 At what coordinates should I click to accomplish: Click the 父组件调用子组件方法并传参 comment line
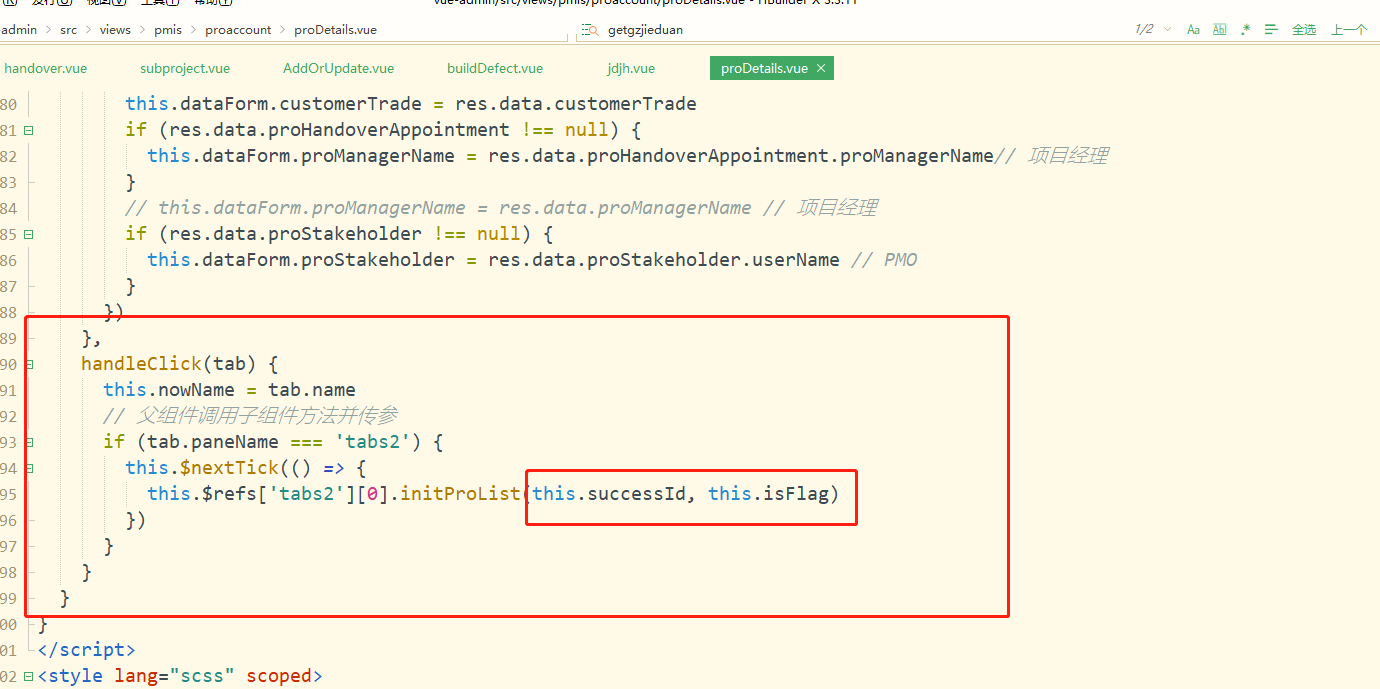tap(250, 416)
